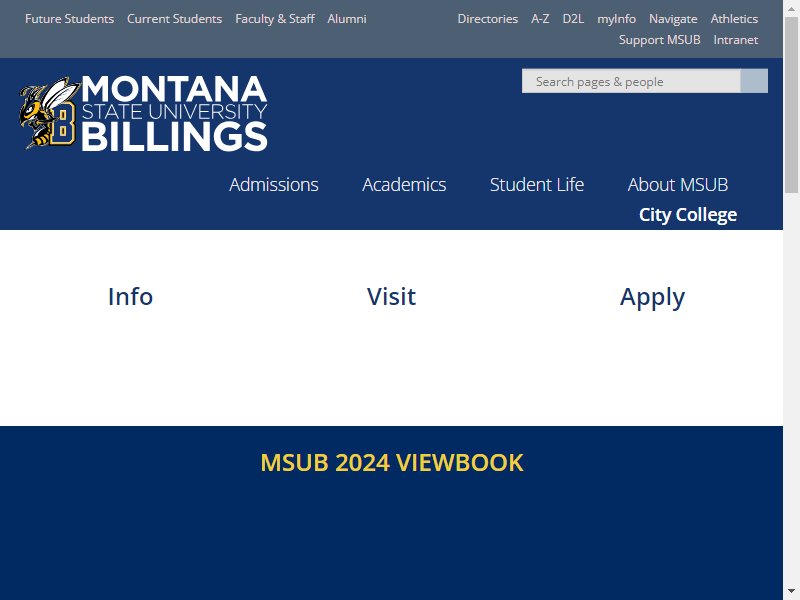The image size is (800, 600).
Task: Go to City College link
Action: (688, 215)
